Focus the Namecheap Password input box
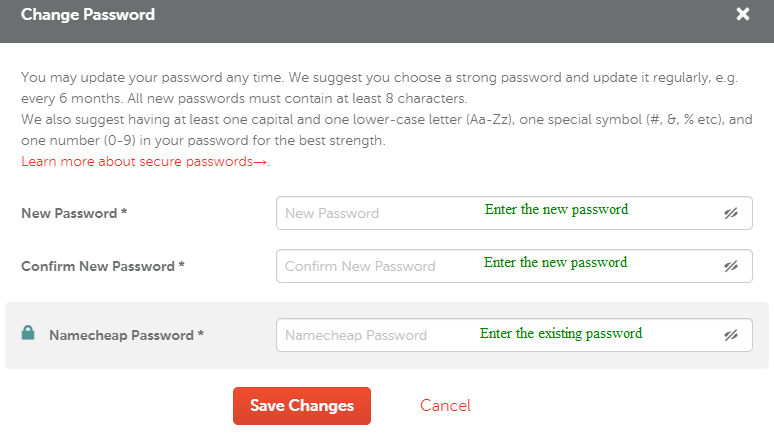The width and height of the screenshot is (774, 444). [514, 335]
